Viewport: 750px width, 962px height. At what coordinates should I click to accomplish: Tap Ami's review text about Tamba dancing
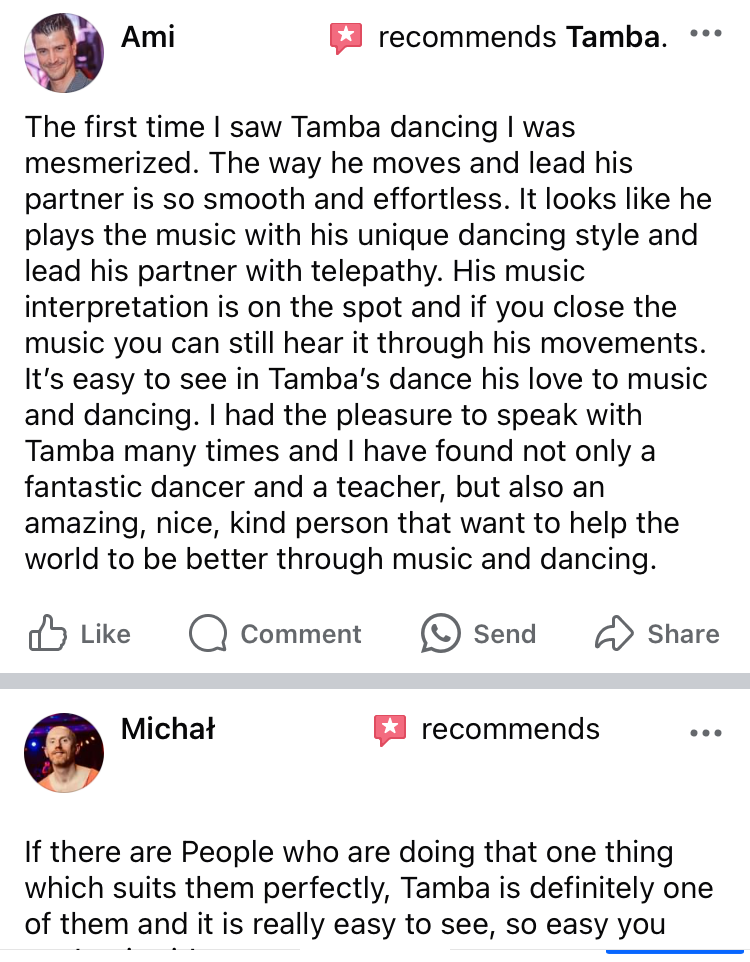(365, 342)
